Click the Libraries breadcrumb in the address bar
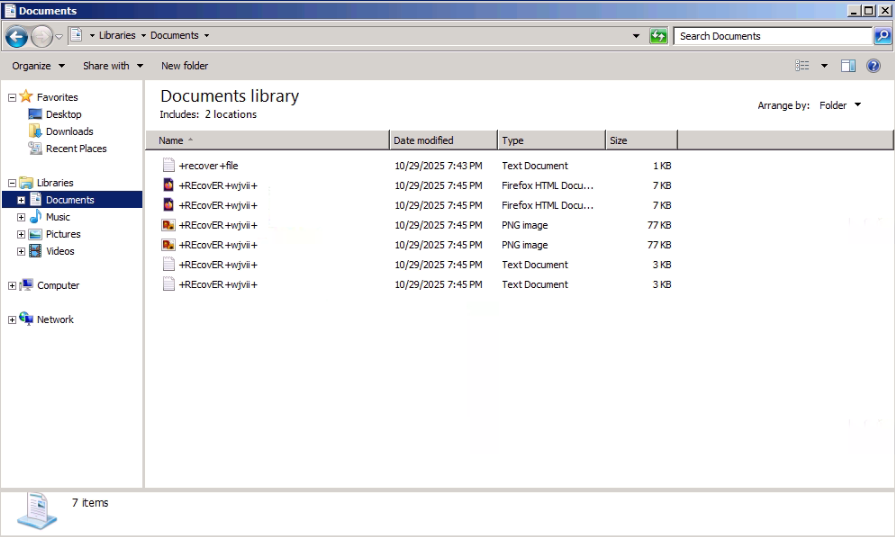The image size is (895, 537). click(x=117, y=35)
